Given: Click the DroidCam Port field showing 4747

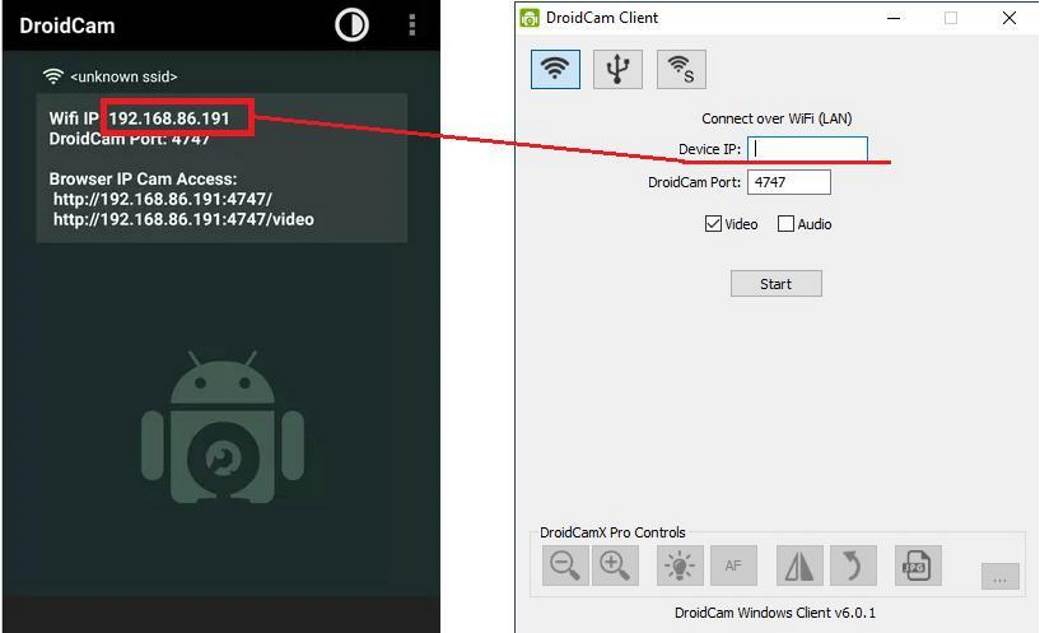Looking at the screenshot, I should [x=790, y=181].
